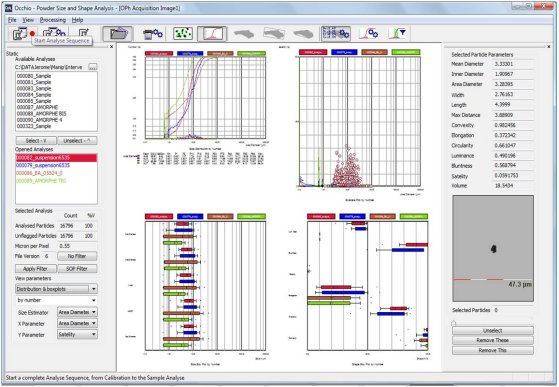This screenshot has height=387, width=559.
Task: Open the Y Parameter Satelity dropdown
Action: 77,335
